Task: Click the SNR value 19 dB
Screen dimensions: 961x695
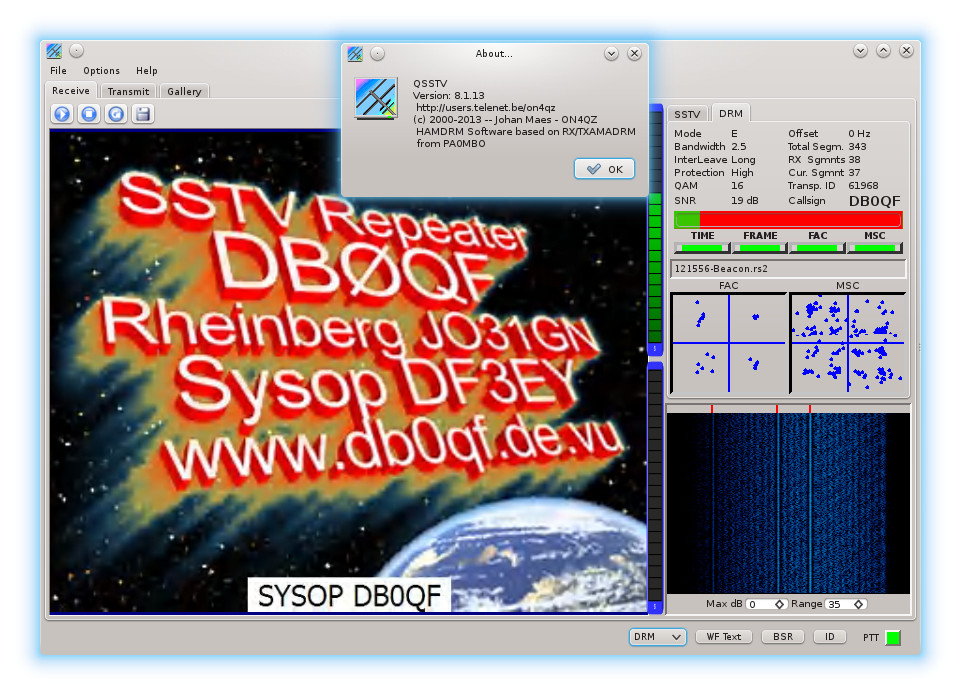Action: [x=745, y=200]
